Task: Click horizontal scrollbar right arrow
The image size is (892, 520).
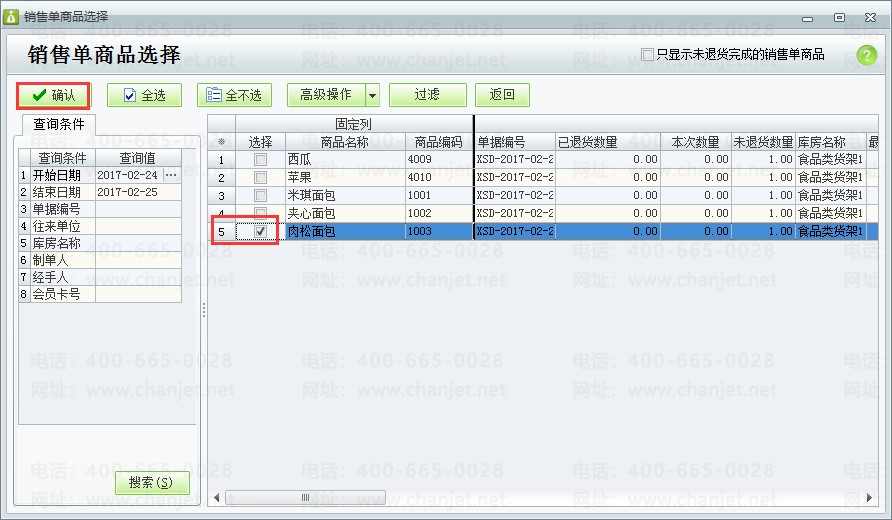Action: (869, 497)
